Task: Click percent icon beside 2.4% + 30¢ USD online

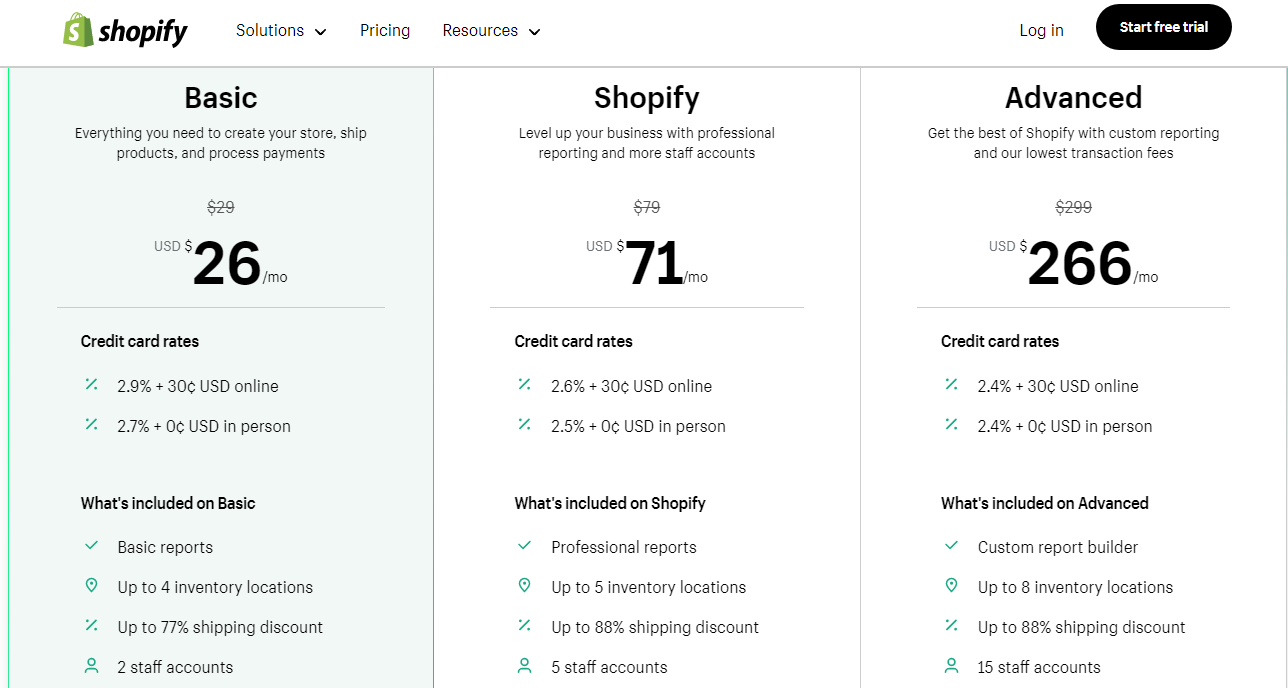Action: 951,385
